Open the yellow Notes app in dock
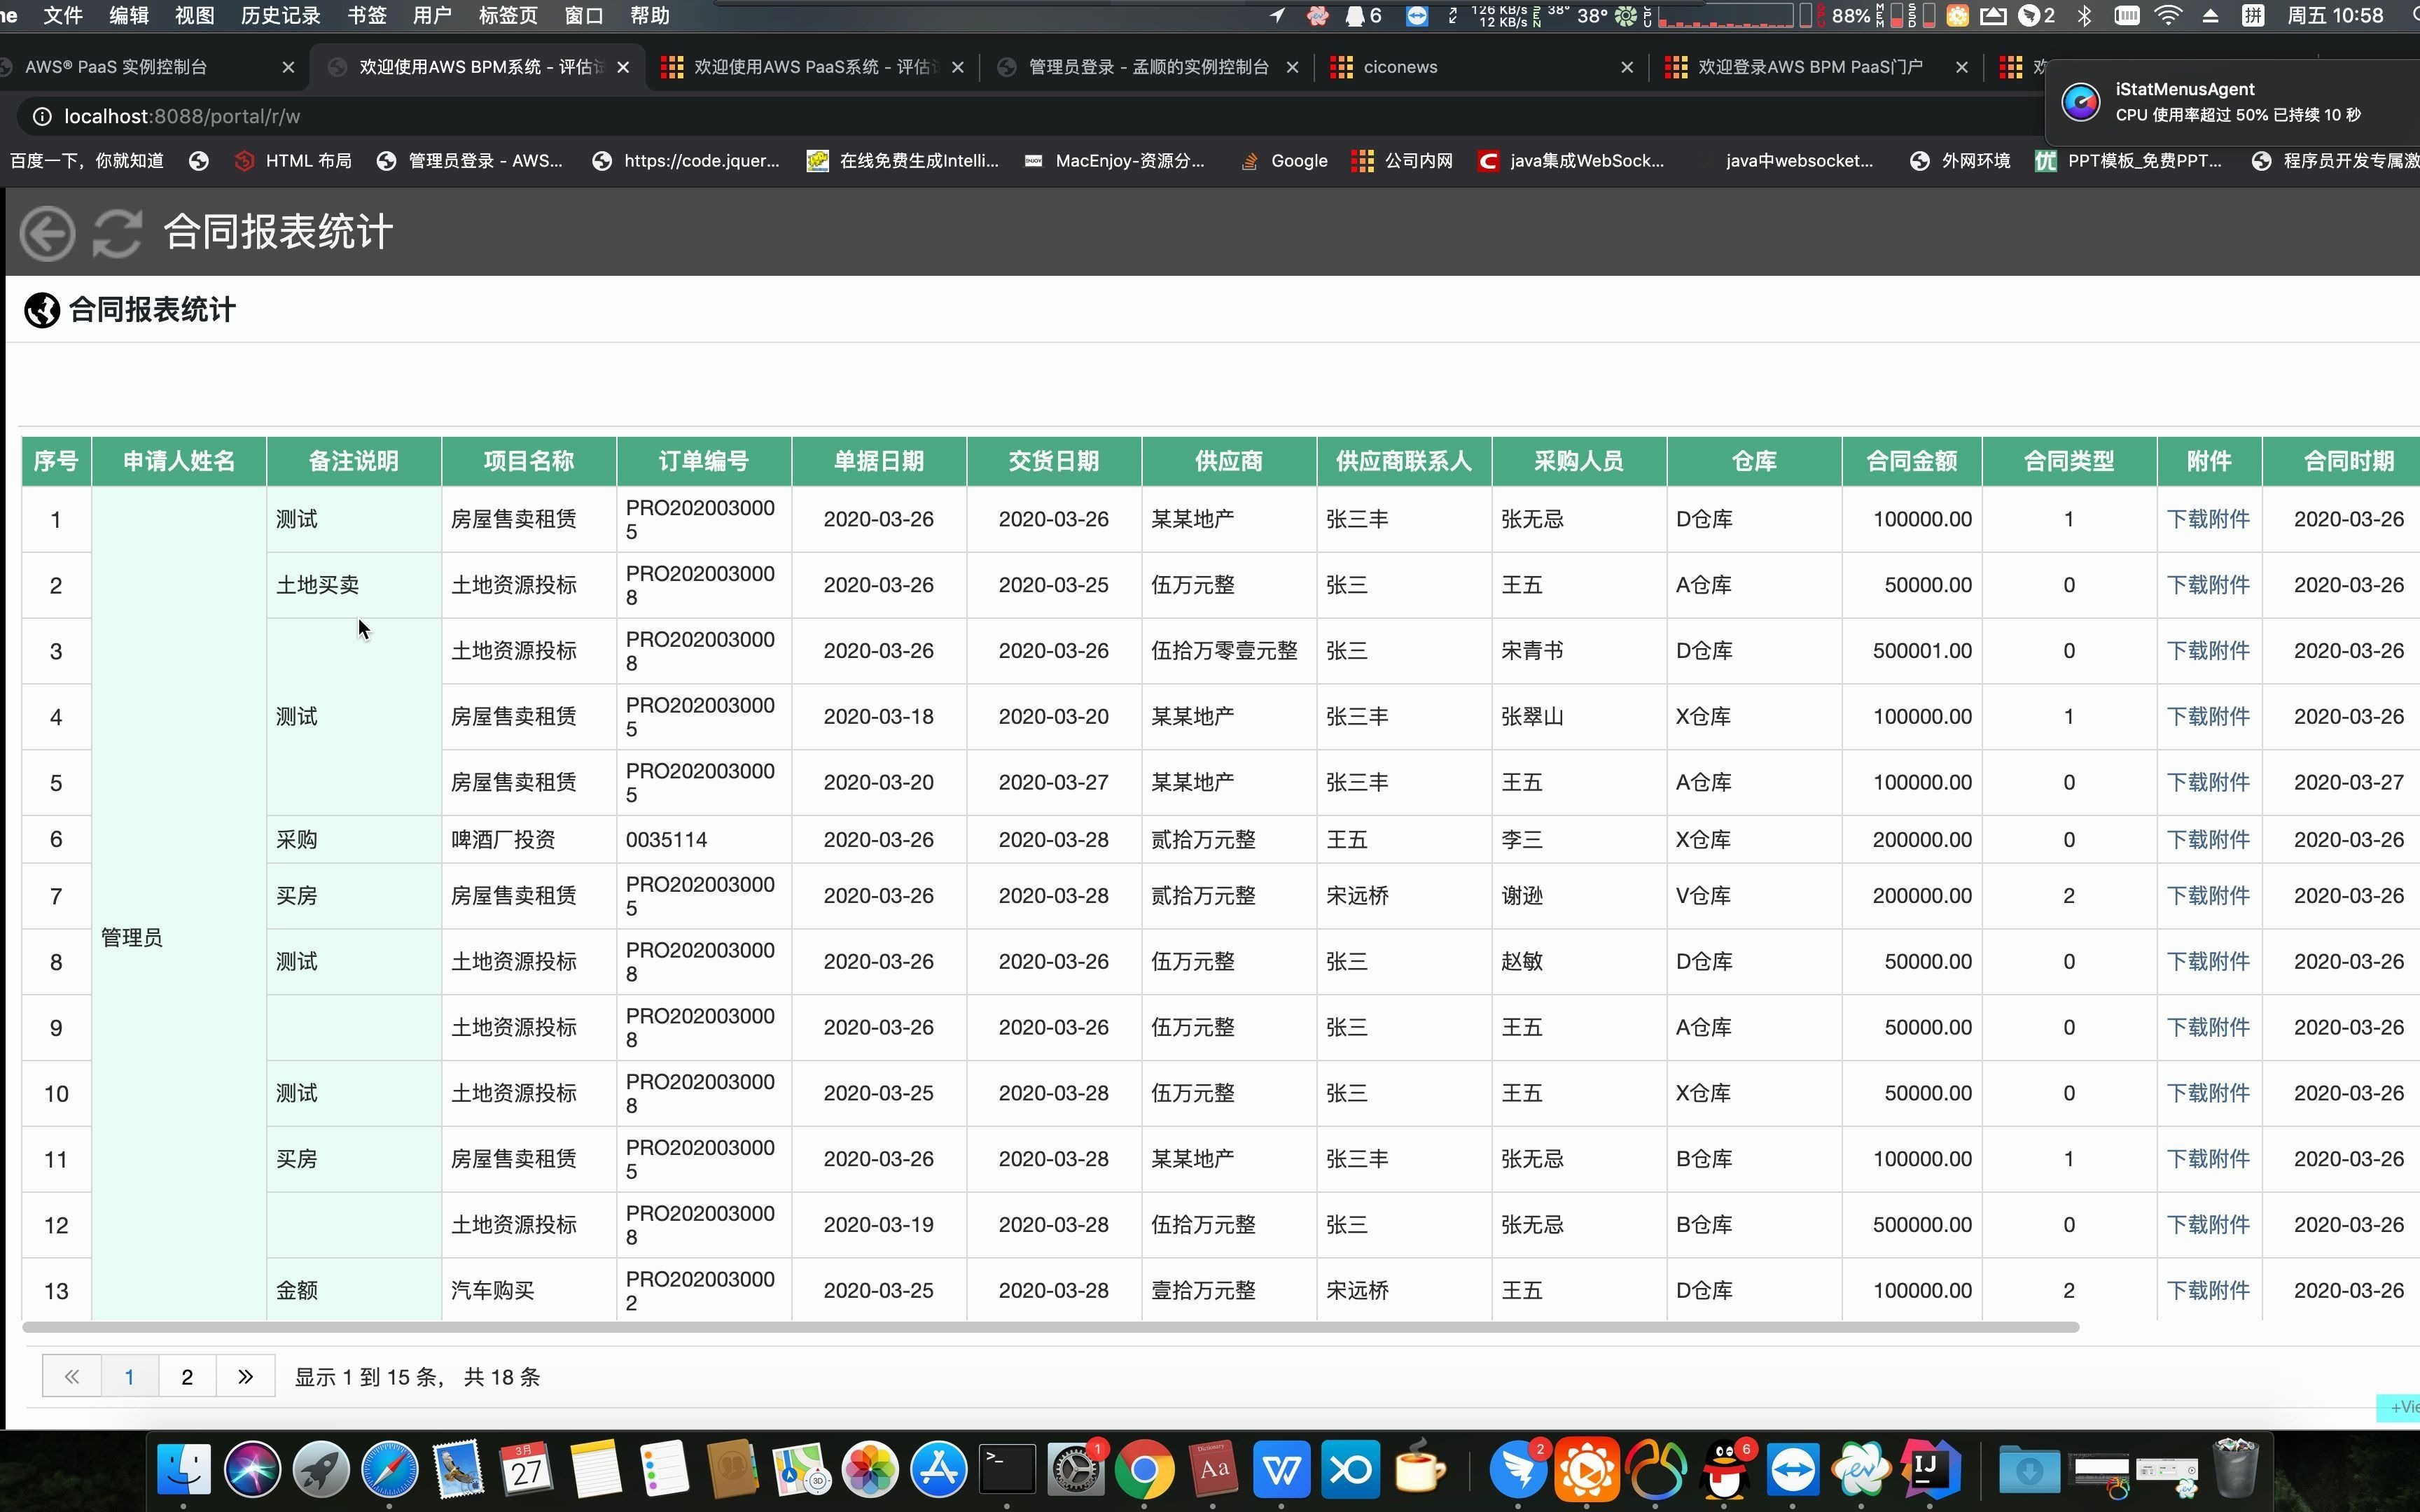 tap(595, 1469)
